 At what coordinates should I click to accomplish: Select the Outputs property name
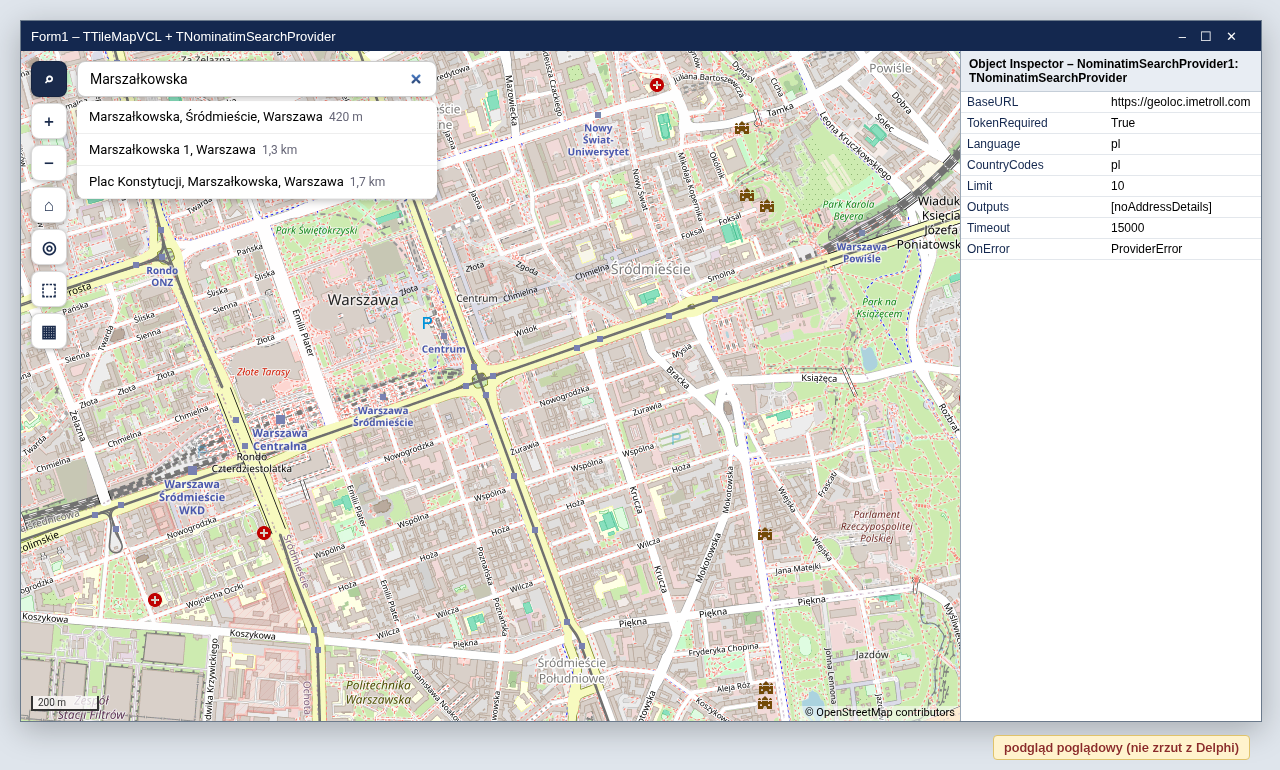pos(988,207)
